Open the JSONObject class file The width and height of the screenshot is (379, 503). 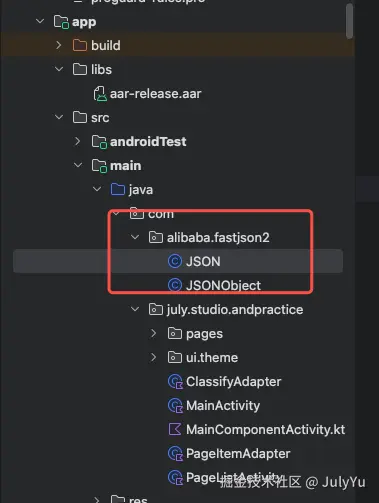pos(223,285)
